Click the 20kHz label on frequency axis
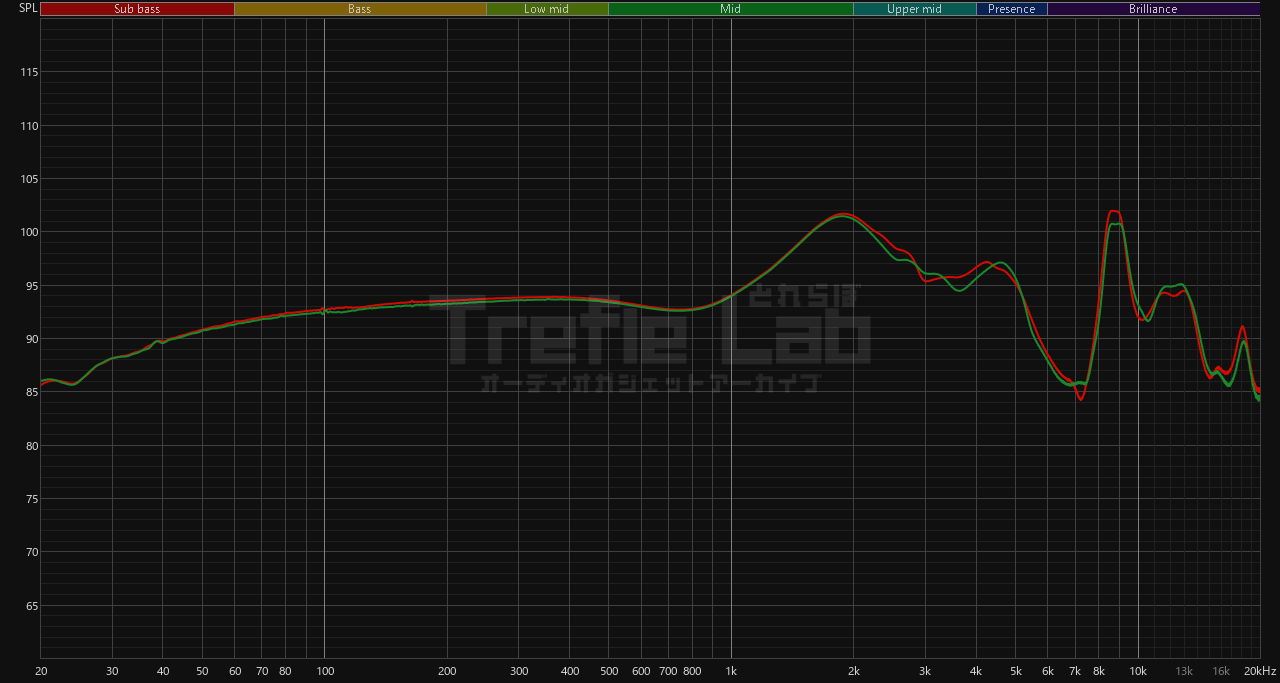The image size is (1280, 683). [1259, 670]
